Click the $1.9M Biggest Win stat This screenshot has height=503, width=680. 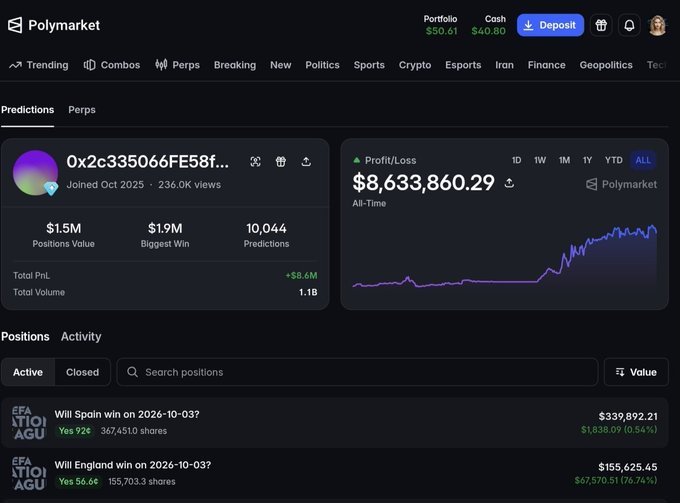pyautogui.click(x=165, y=235)
